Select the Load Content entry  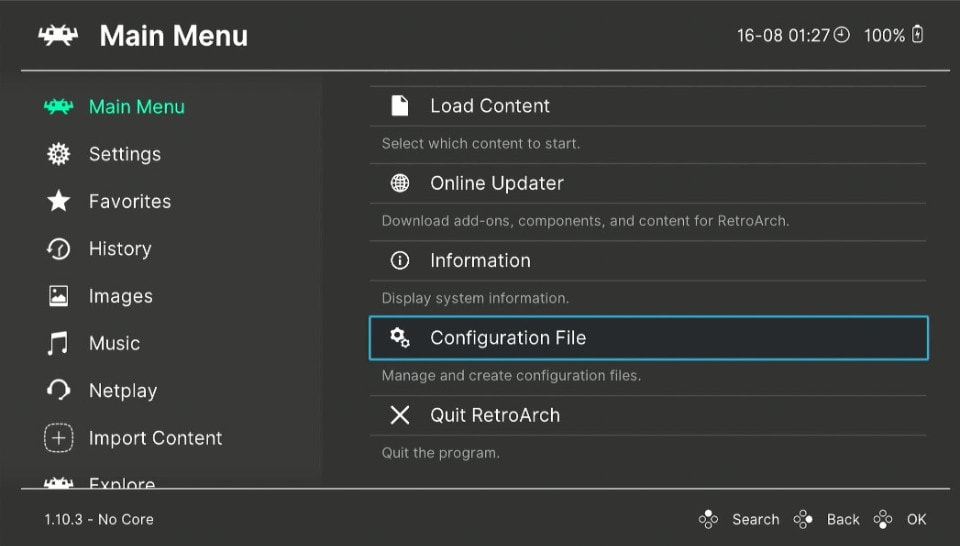(648, 106)
